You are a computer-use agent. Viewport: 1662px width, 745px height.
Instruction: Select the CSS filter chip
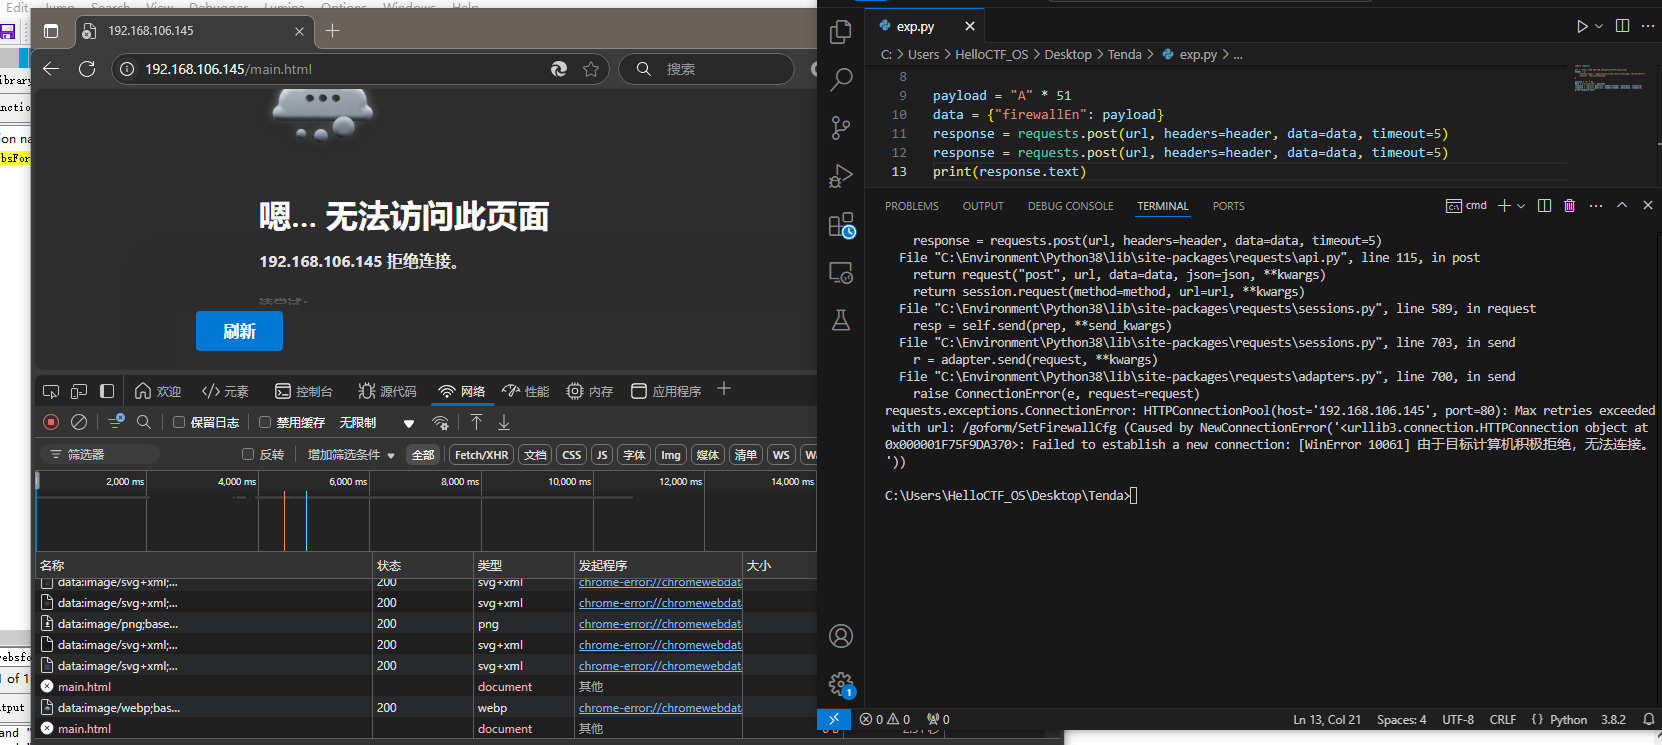[572, 454]
